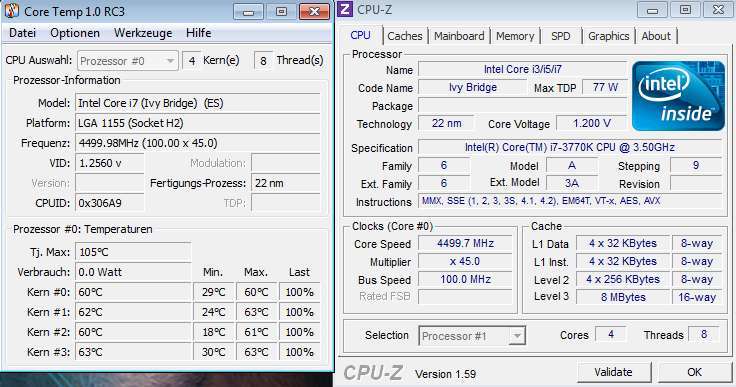Minimize the Core Temp window
This screenshot has height=387, width=736.
tap(248, 12)
